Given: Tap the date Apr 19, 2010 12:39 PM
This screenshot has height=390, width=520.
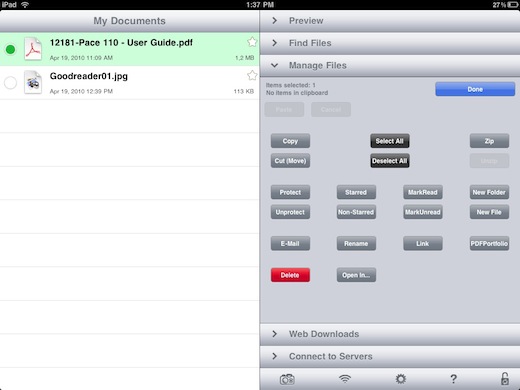Looking at the screenshot, I should (x=81, y=91).
